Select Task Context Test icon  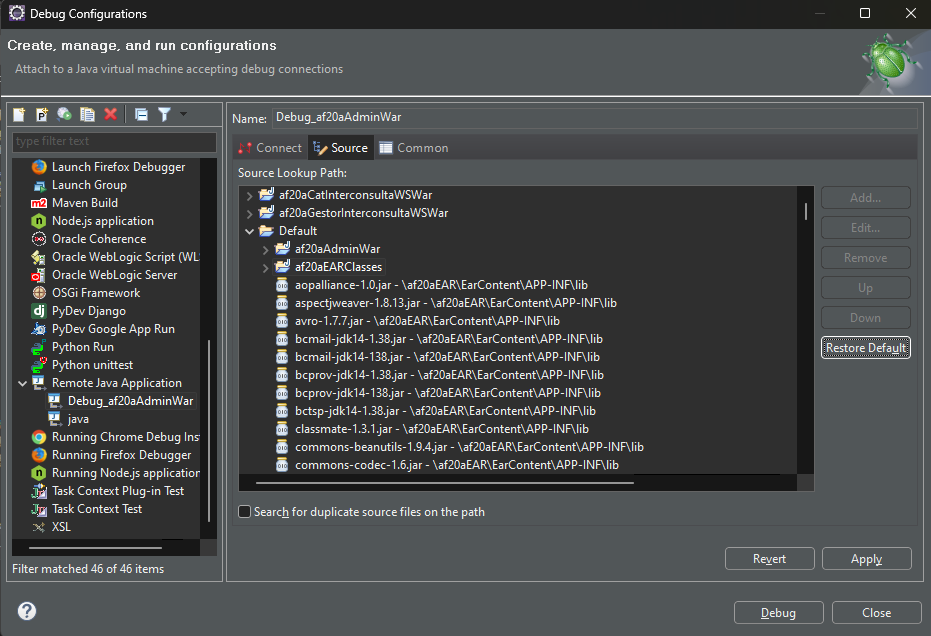(x=39, y=509)
